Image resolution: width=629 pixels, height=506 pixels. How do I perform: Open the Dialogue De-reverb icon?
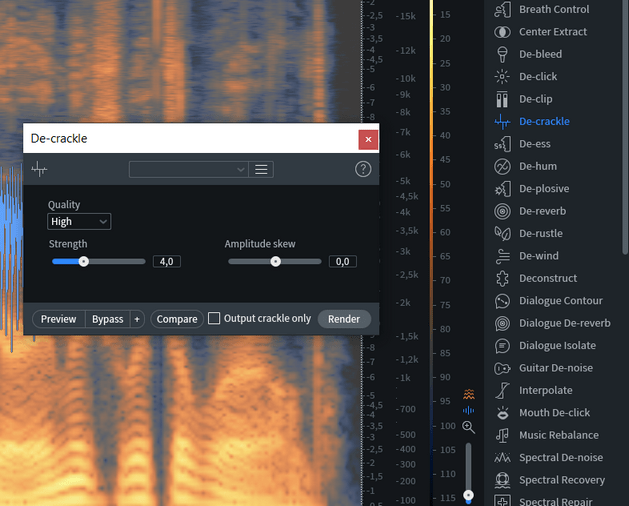pyautogui.click(x=502, y=323)
